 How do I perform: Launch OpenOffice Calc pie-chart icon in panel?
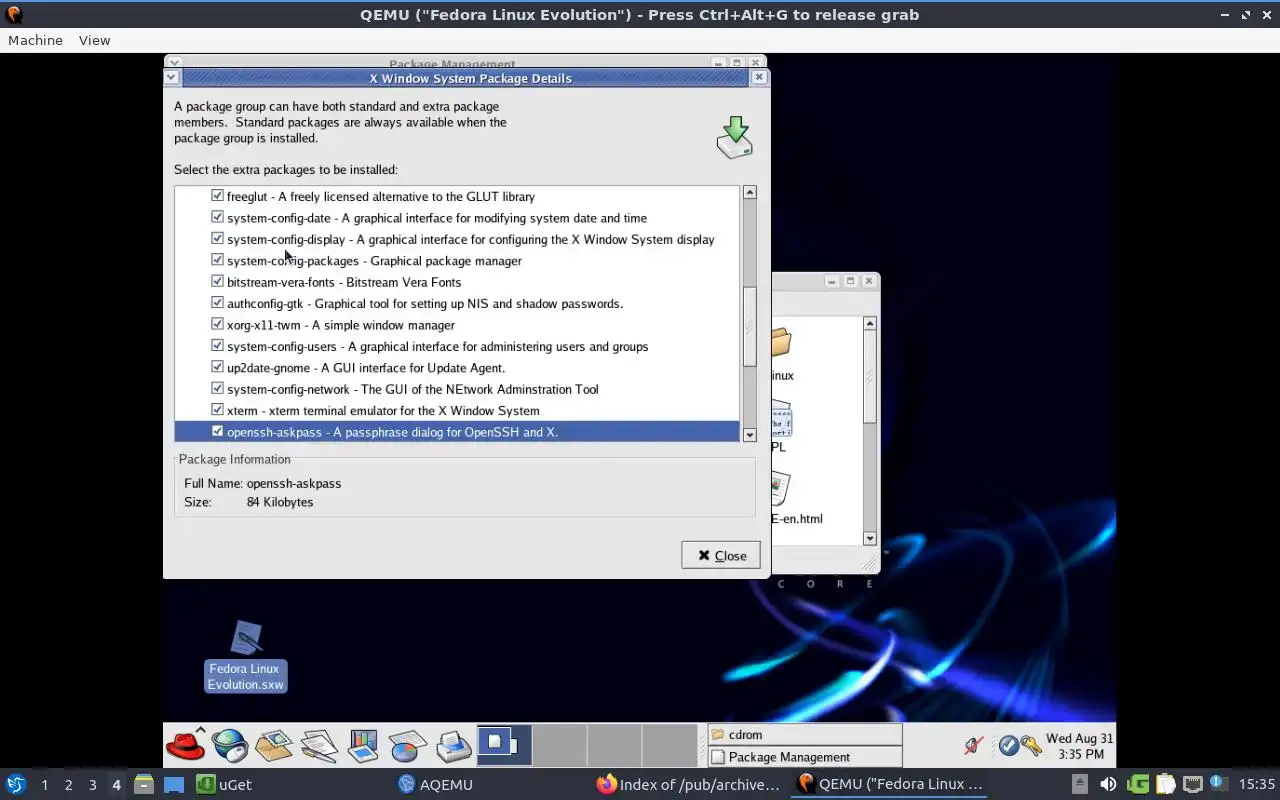(408, 745)
